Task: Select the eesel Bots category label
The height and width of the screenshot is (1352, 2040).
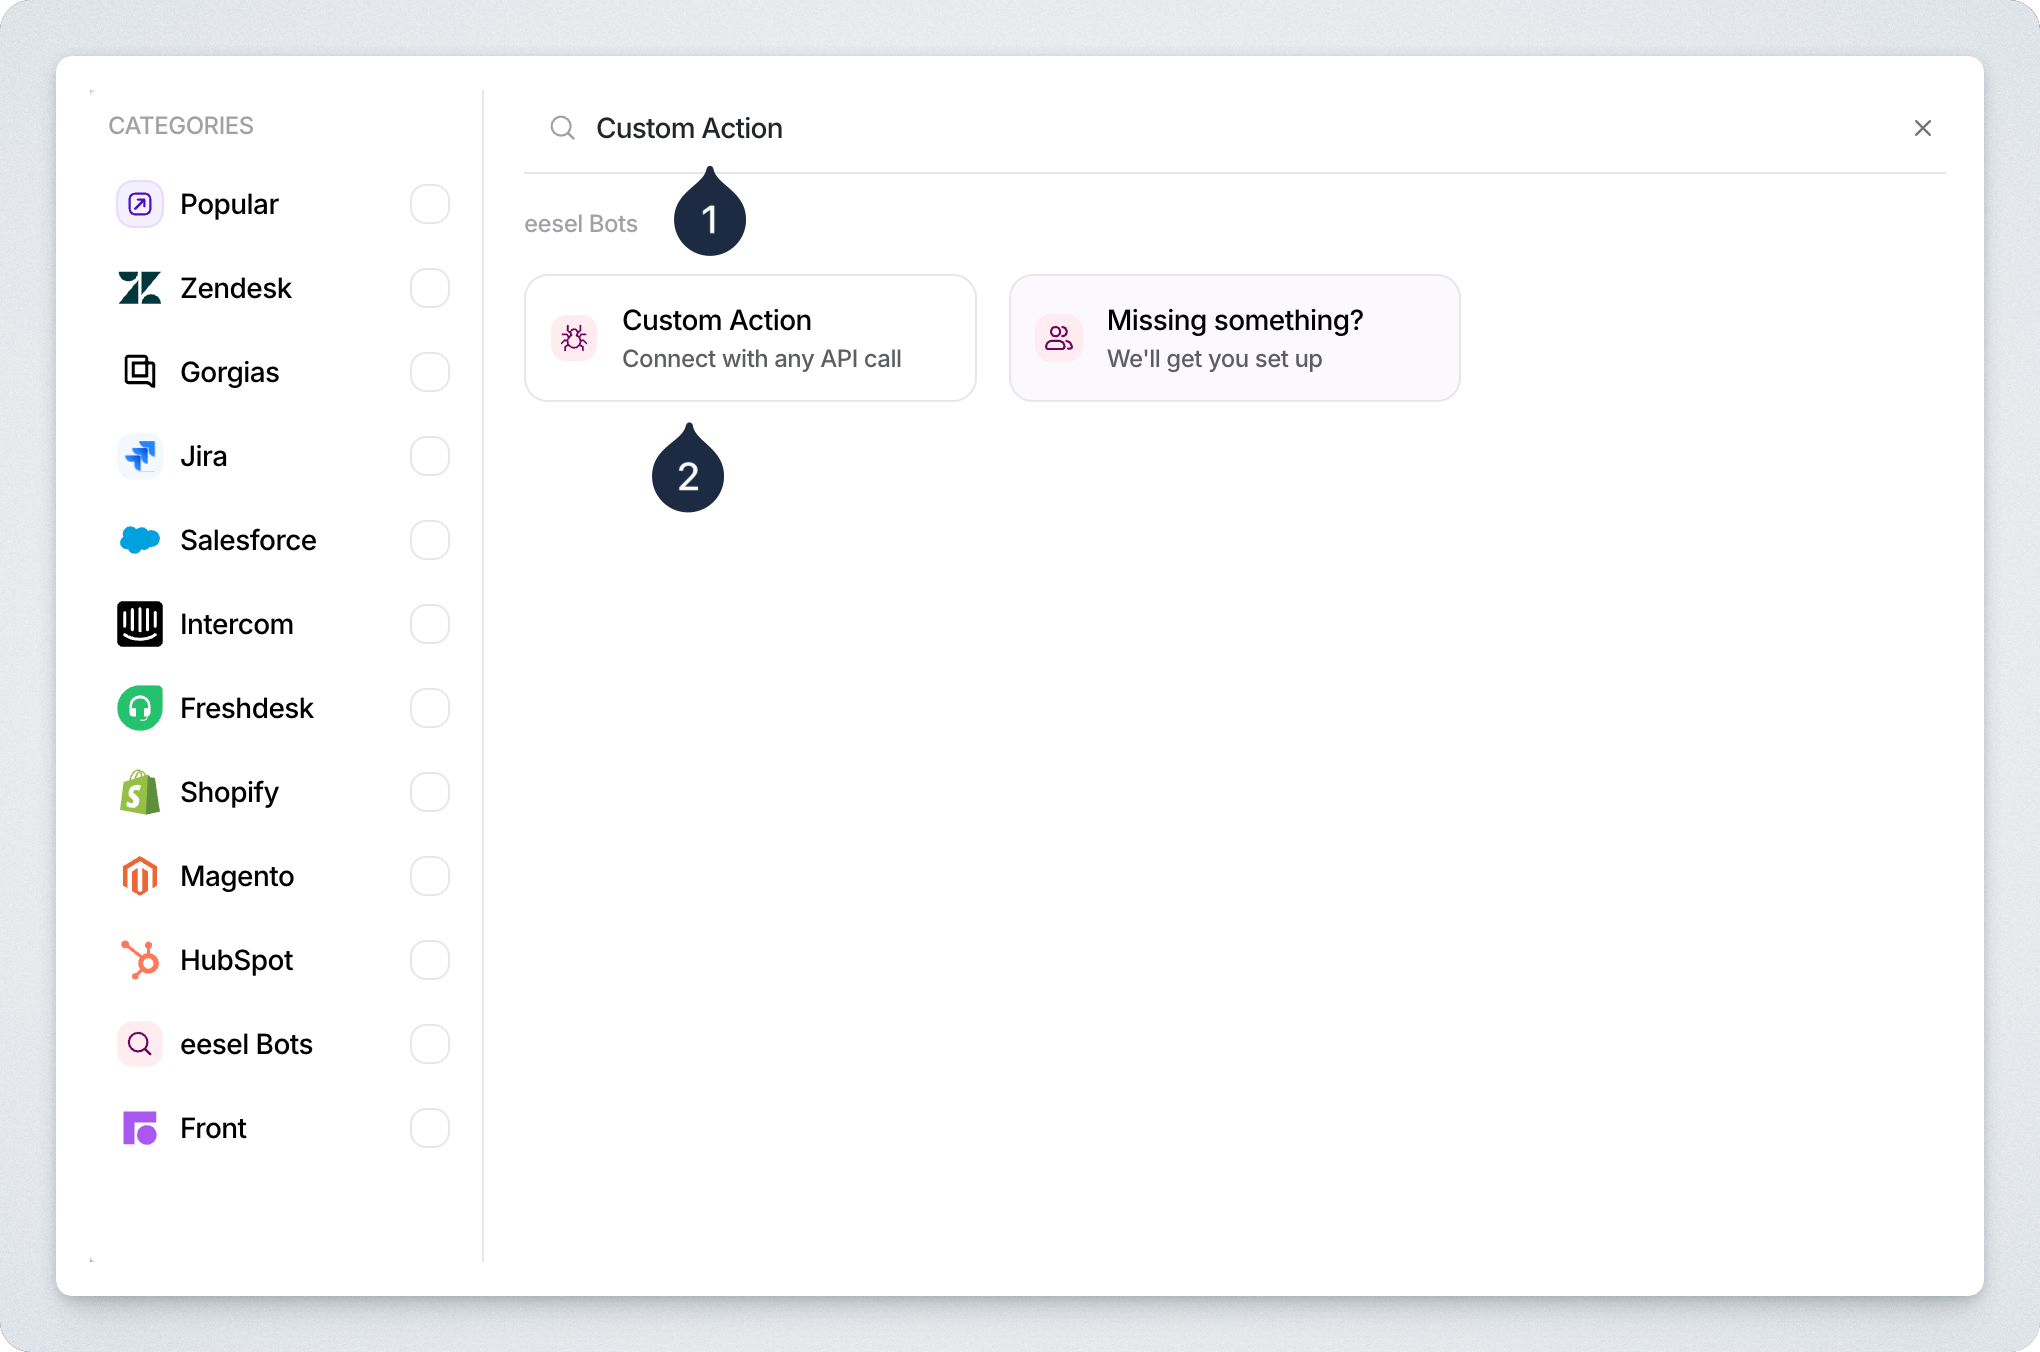Action: 246,1044
